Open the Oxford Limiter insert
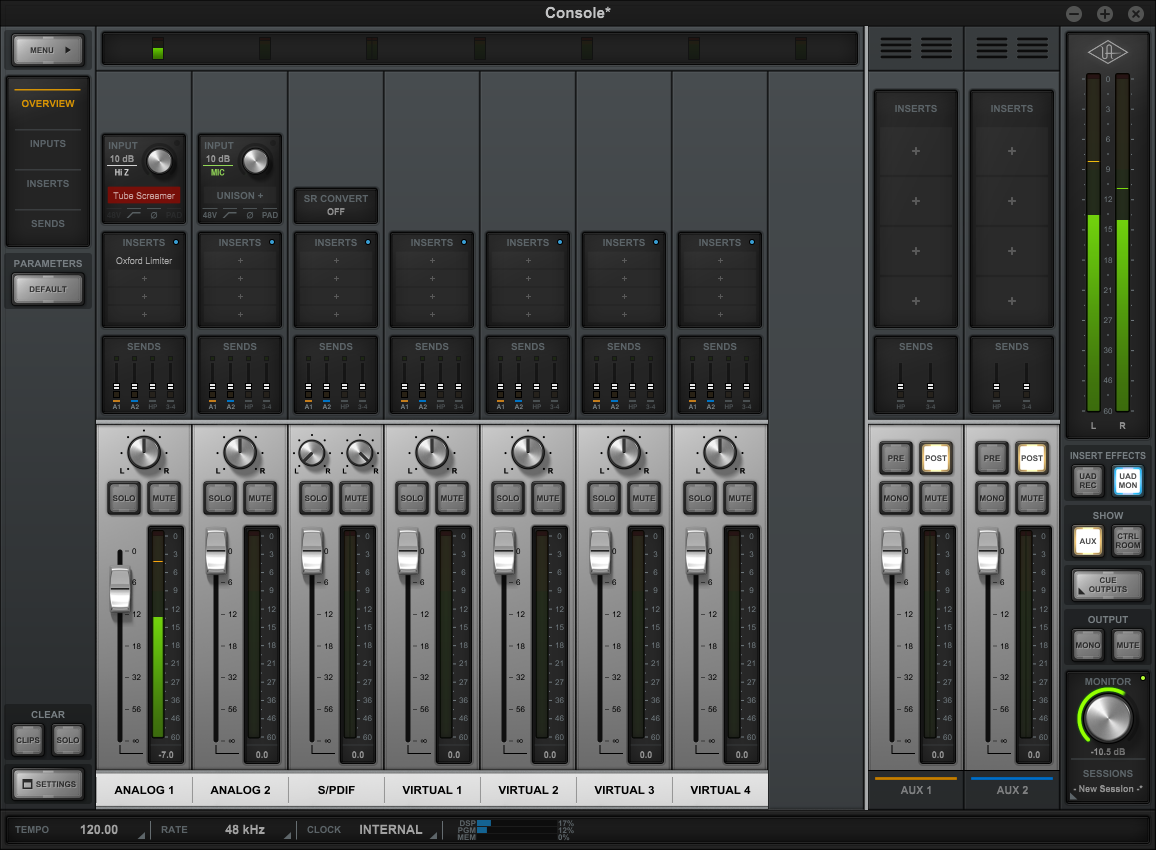 [144, 261]
